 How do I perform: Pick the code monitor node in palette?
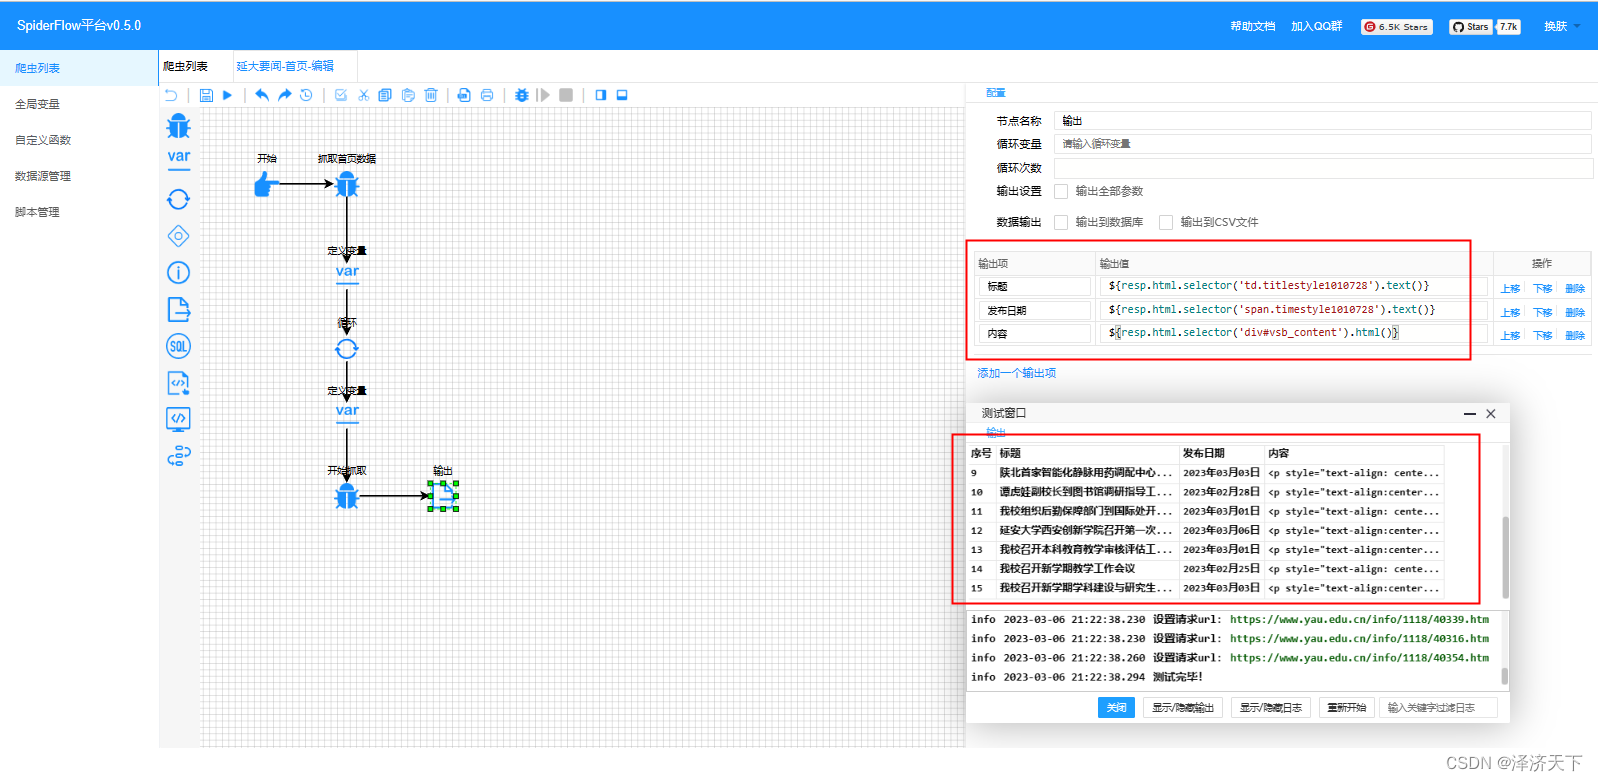point(178,419)
